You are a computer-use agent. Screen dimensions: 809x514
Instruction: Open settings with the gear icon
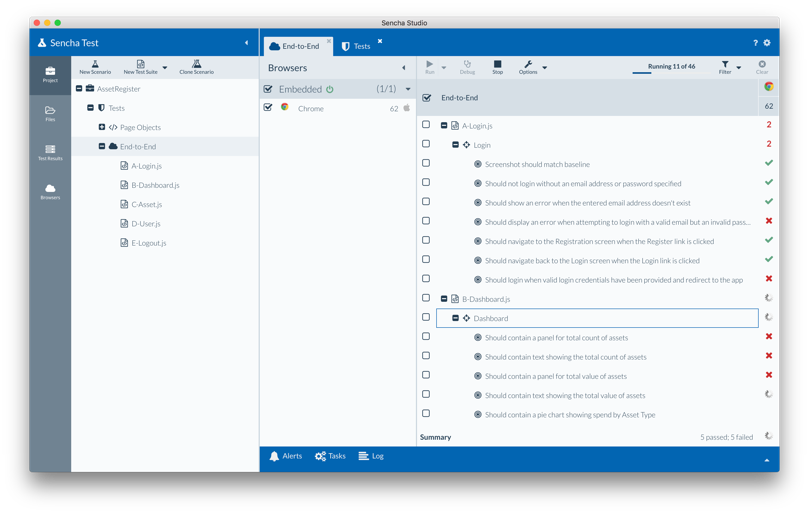click(767, 43)
